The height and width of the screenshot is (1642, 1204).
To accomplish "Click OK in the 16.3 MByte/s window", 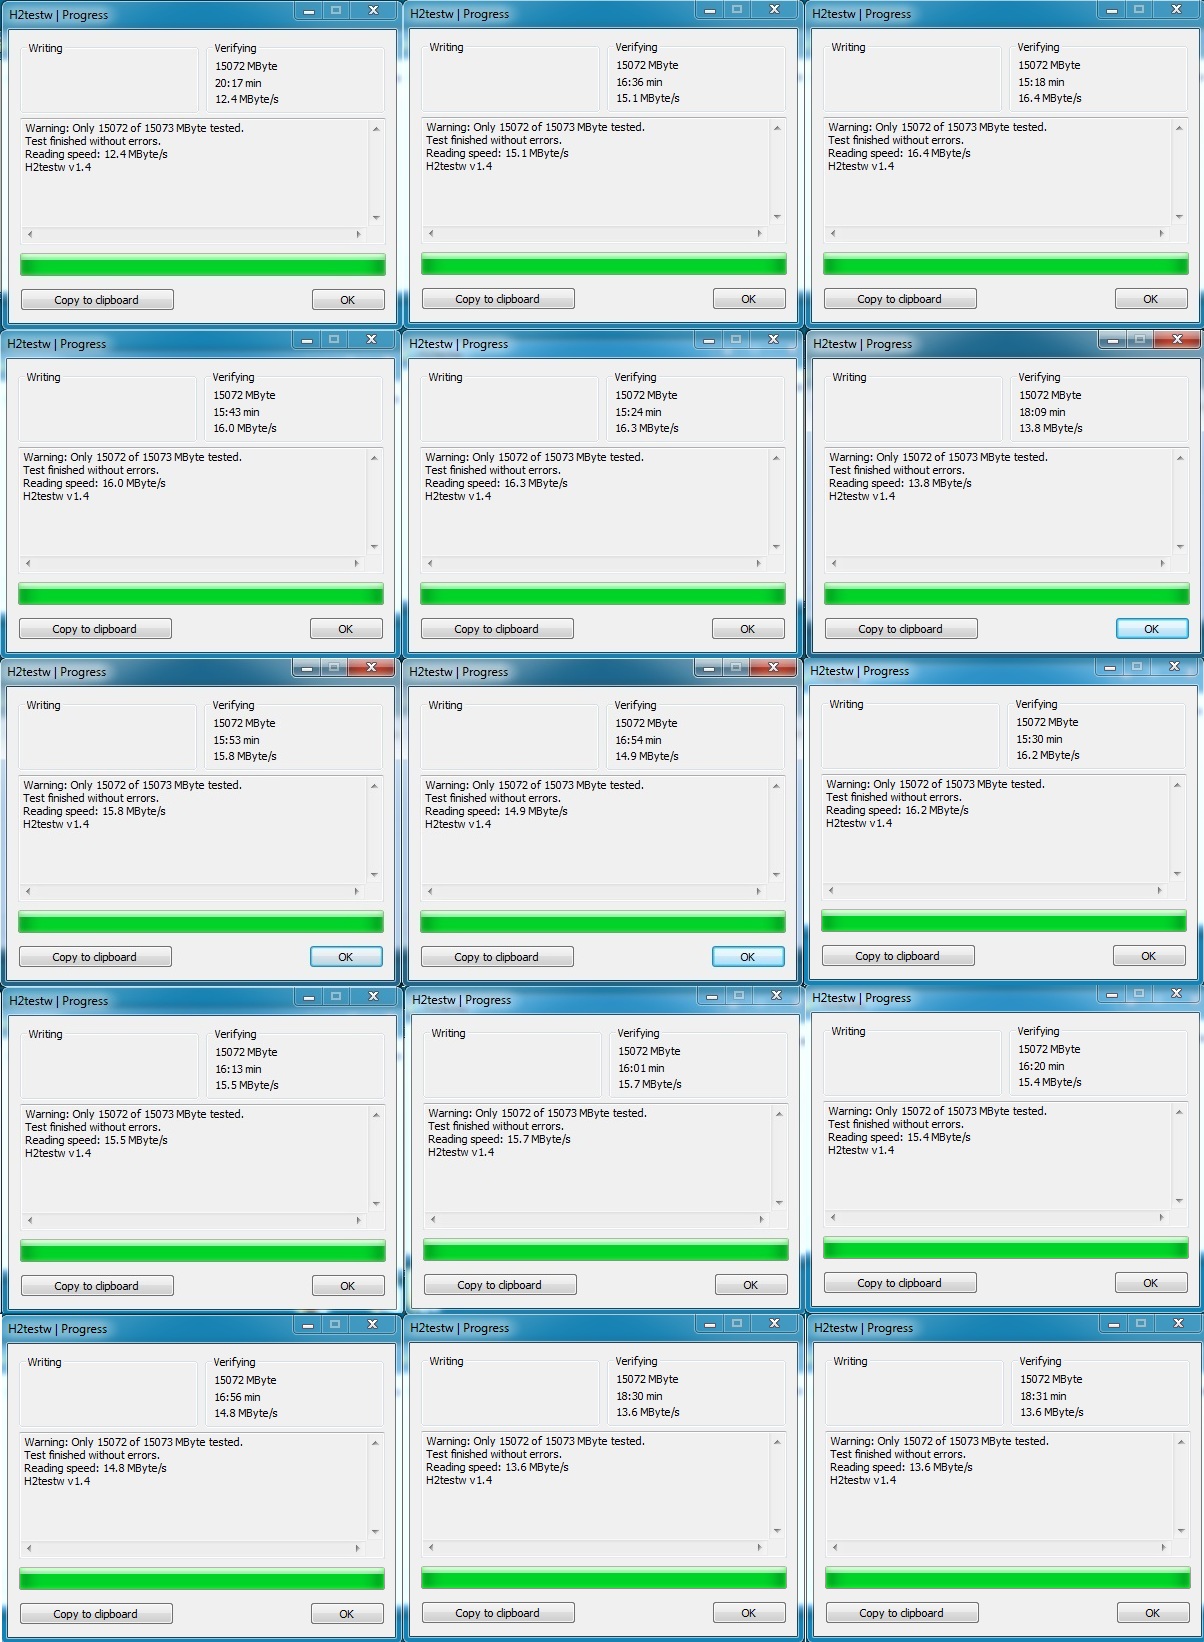I will tap(748, 629).
